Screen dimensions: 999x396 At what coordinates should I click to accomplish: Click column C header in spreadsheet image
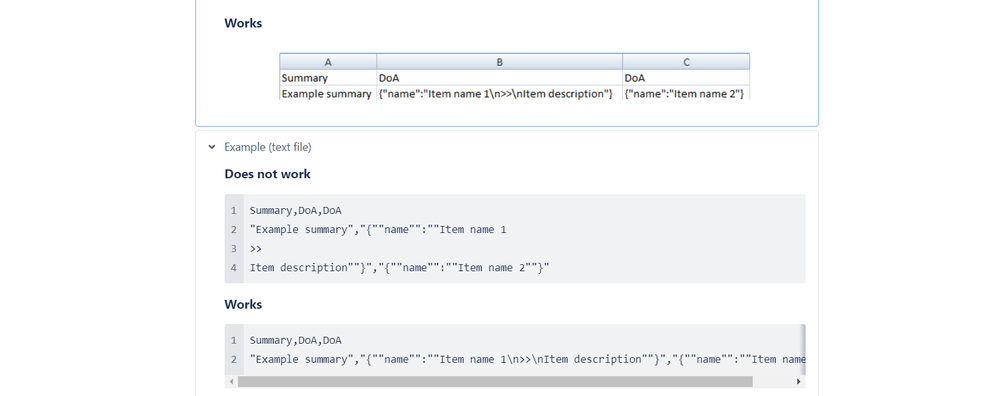[686, 62]
